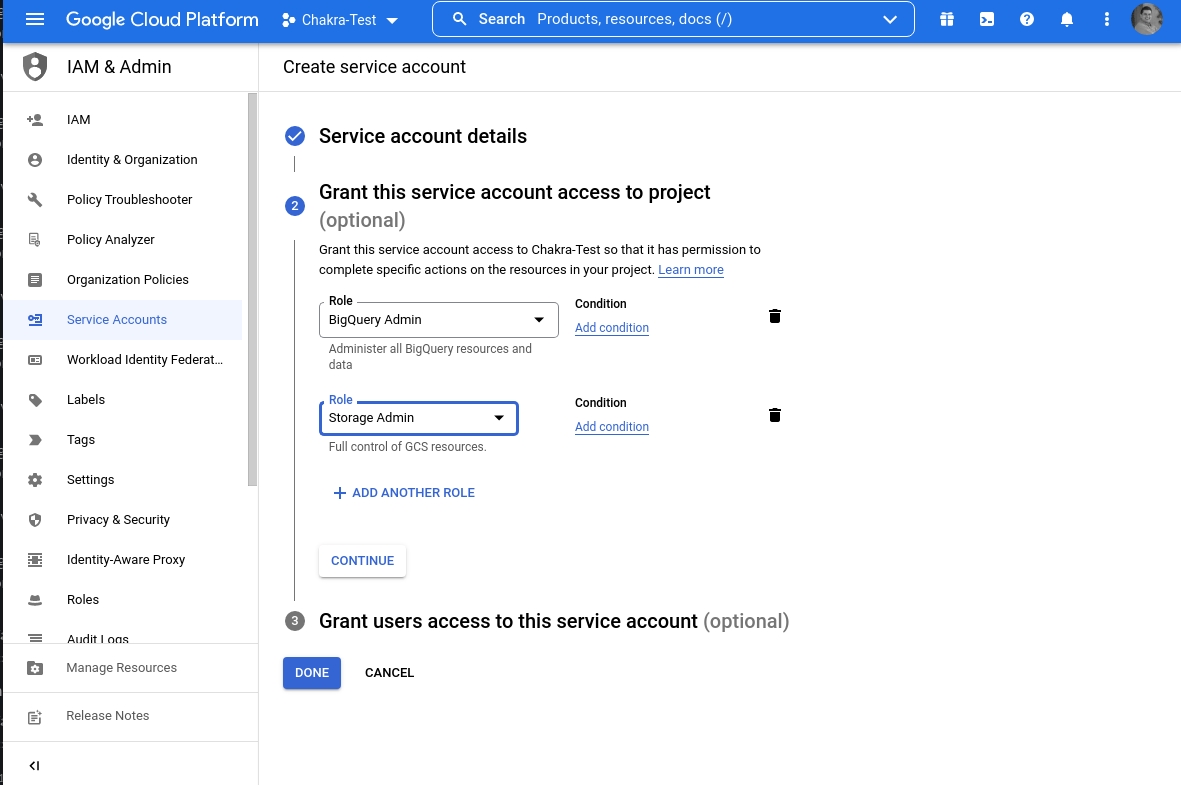Expand the search bar chevron
The image size is (1181, 785).
[890, 19]
